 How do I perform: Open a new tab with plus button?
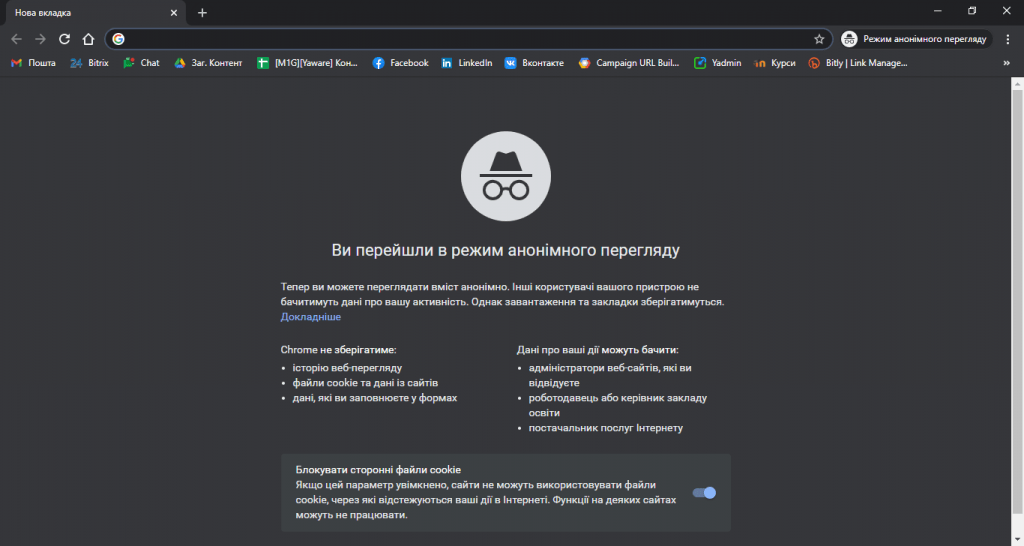[202, 13]
